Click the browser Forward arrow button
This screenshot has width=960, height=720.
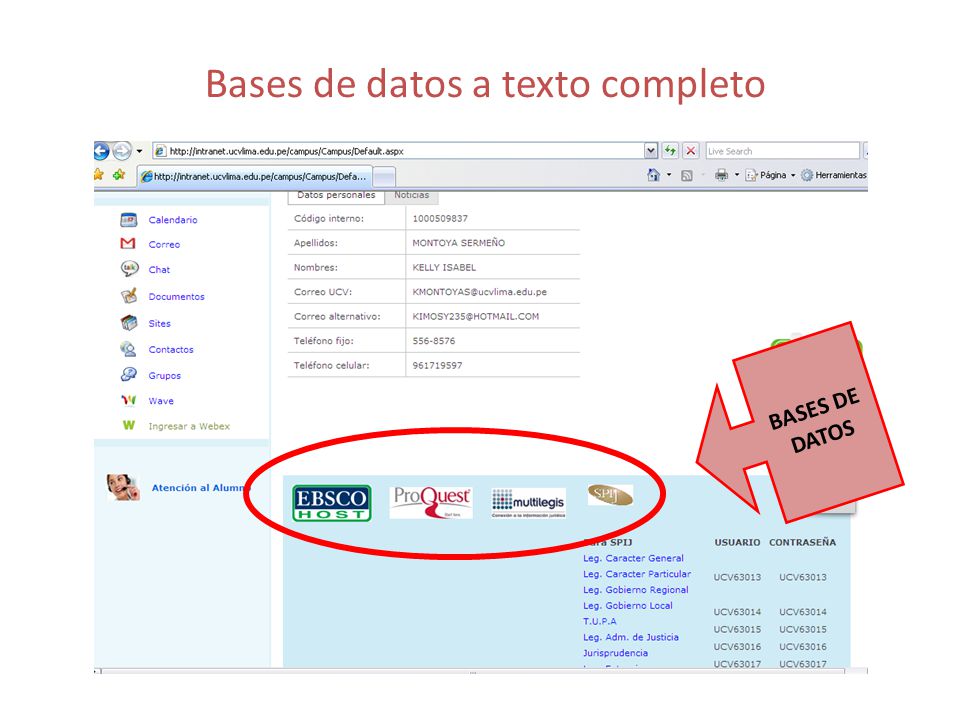coord(122,151)
